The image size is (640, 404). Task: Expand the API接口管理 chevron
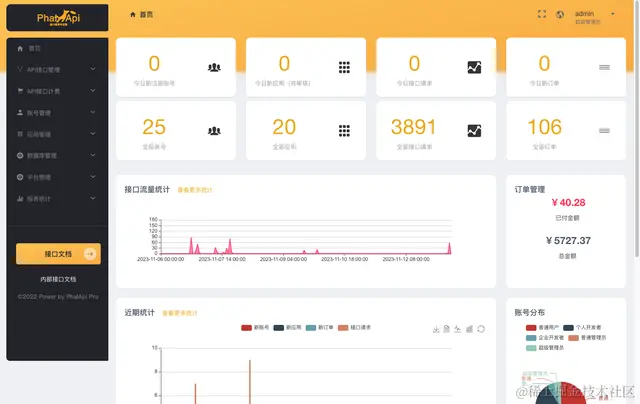(93, 69)
